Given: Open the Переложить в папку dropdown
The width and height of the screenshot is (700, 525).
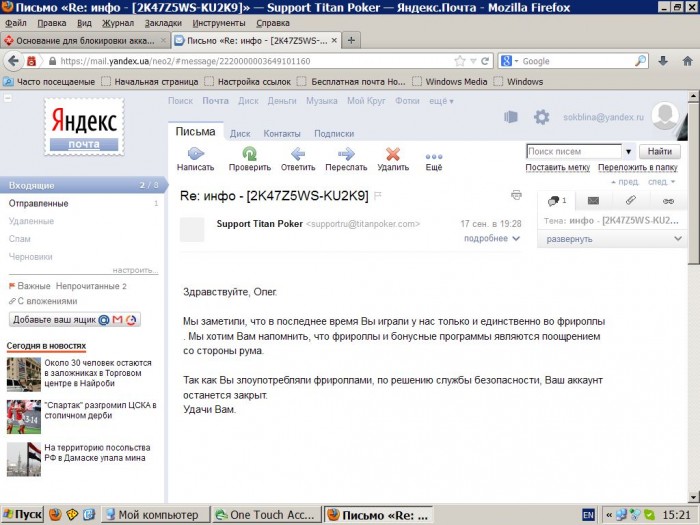Looking at the screenshot, I should tap(638, 167).
